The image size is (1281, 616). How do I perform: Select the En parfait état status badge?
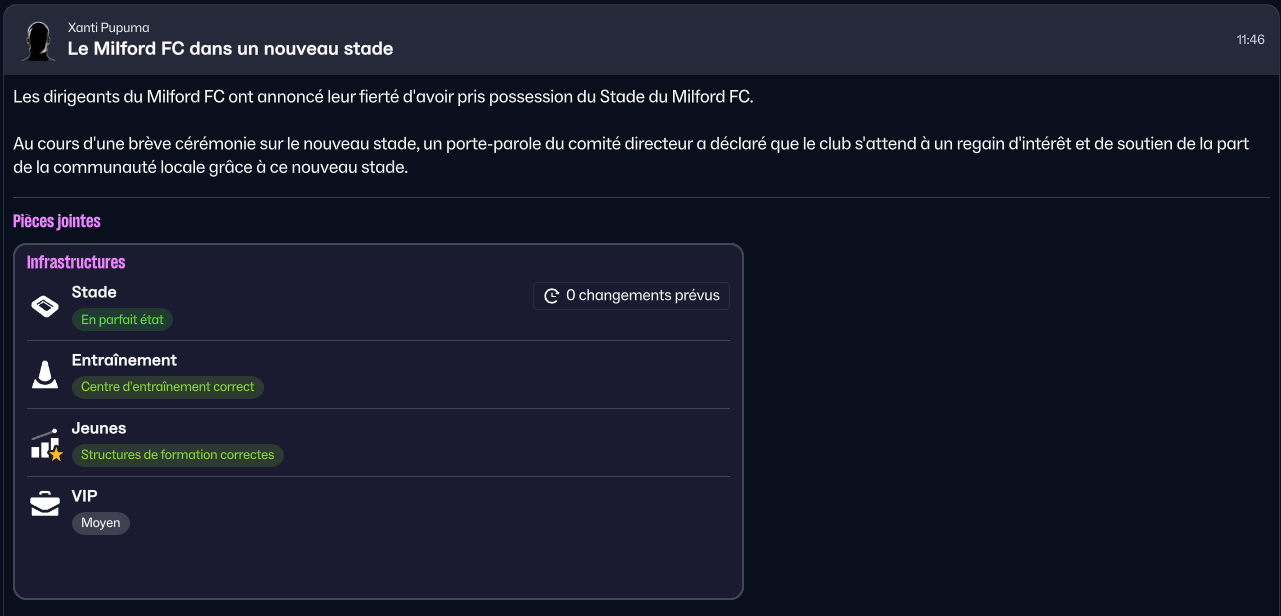[123, 320]
